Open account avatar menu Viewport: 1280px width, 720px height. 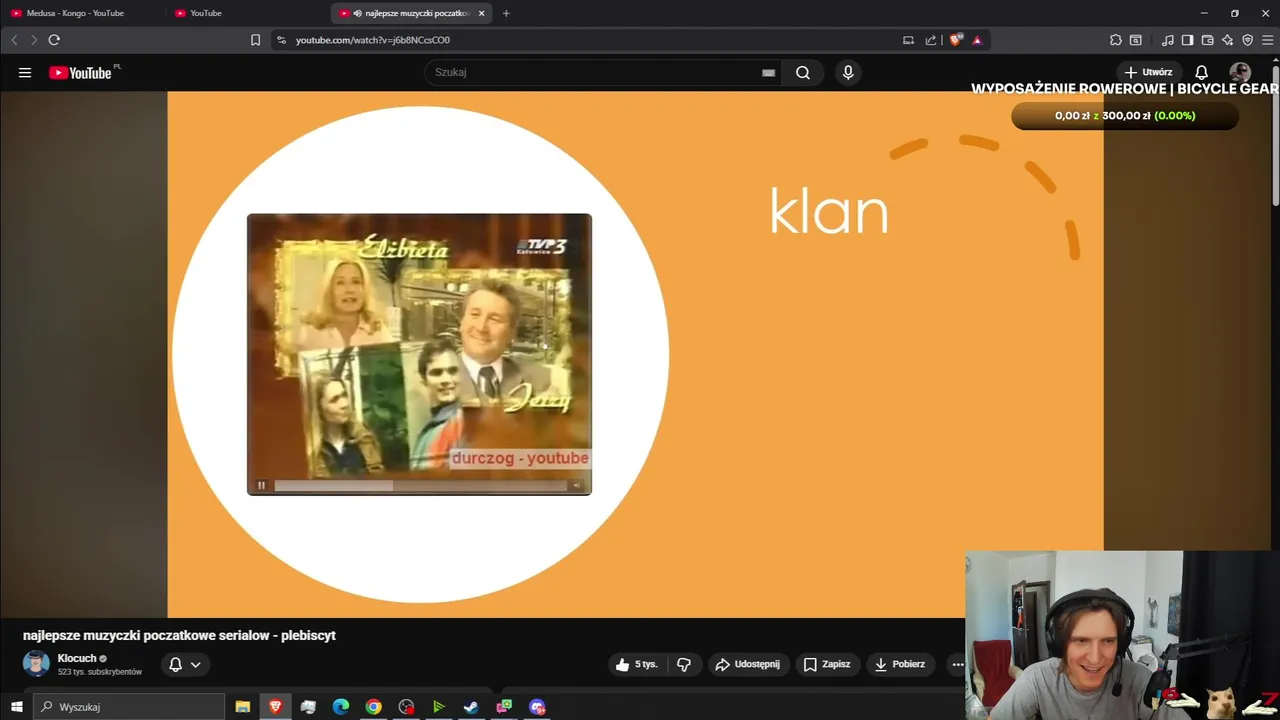(1240, 72)
